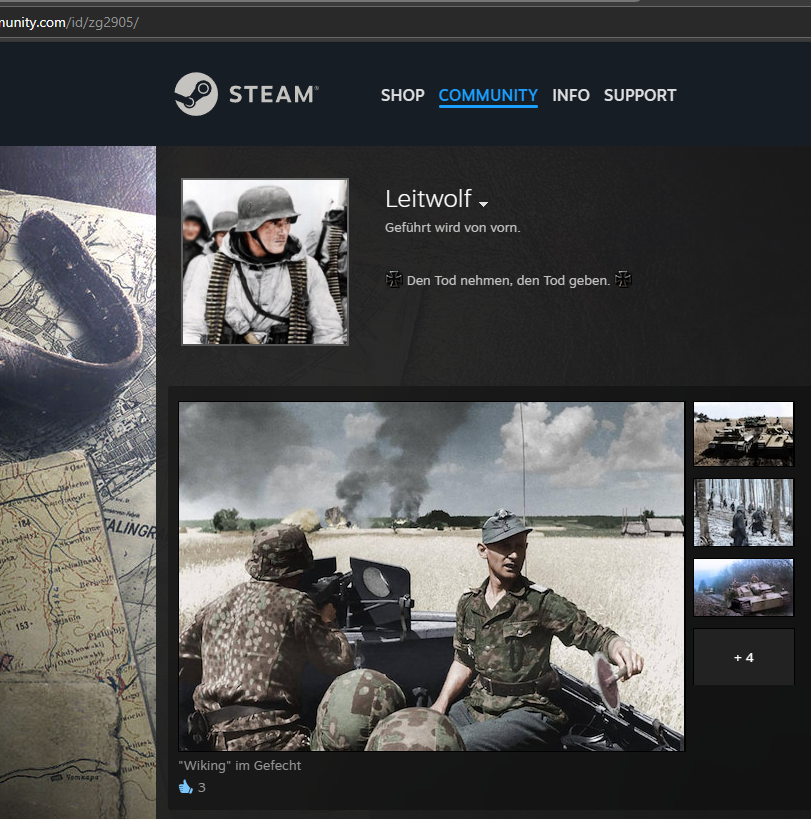Open the large featured screenshot of soldiers
811x819 pixels.
pos(431,576)
